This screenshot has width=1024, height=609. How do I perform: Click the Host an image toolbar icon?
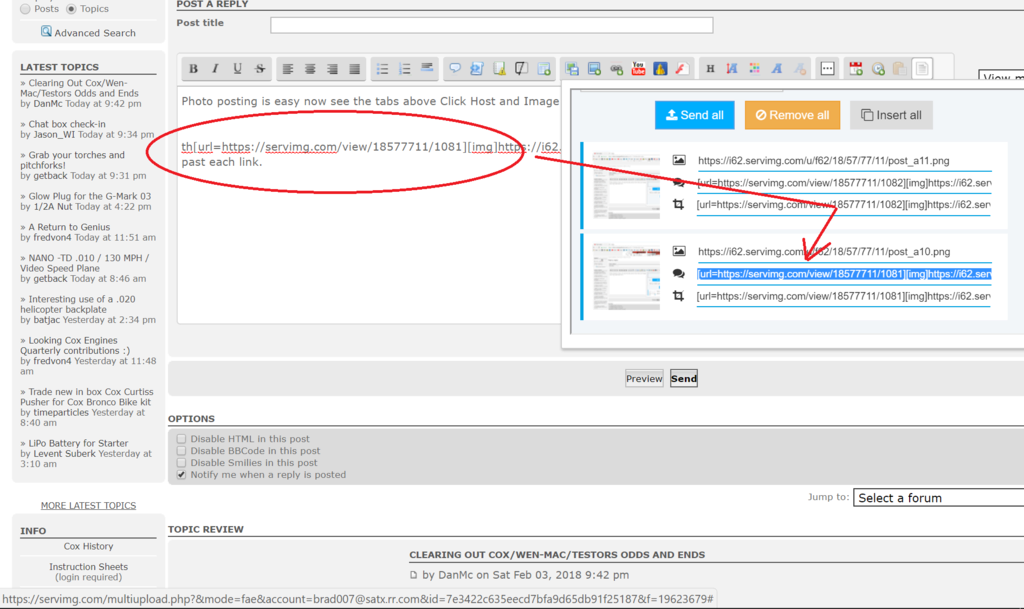[572, 69]
